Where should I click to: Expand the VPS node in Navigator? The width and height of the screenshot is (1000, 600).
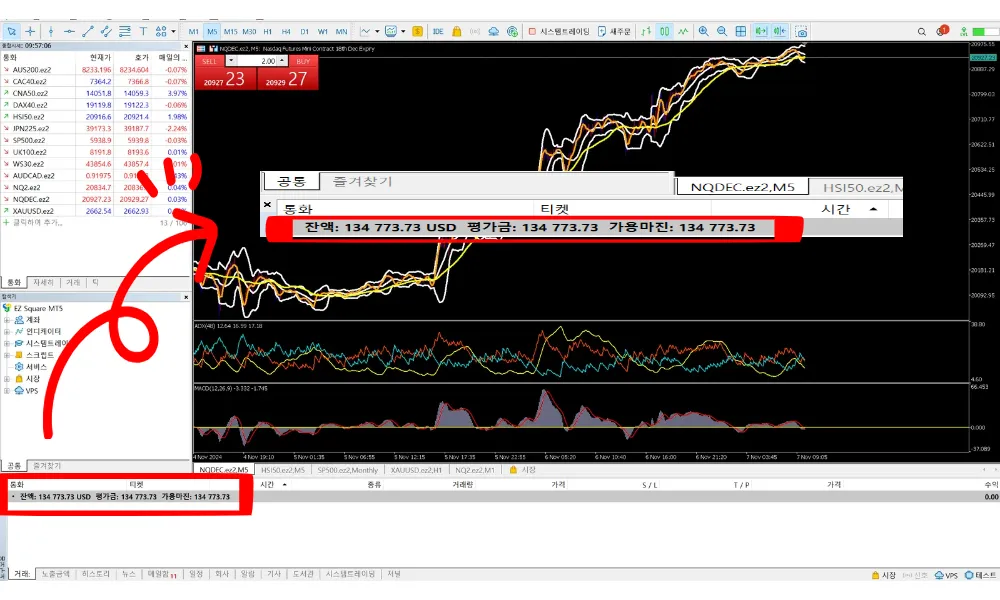(x=6, y=391)
